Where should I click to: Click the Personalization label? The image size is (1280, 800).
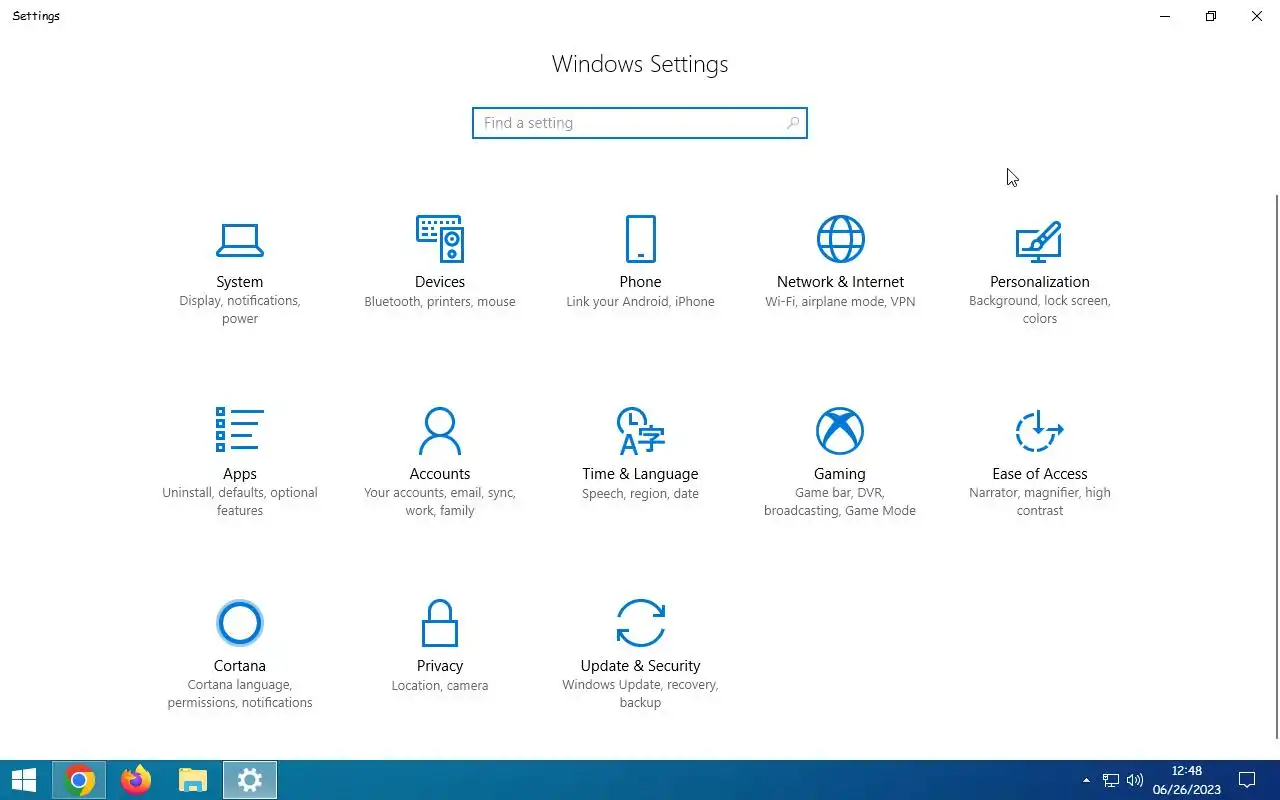coord(1040,282)
